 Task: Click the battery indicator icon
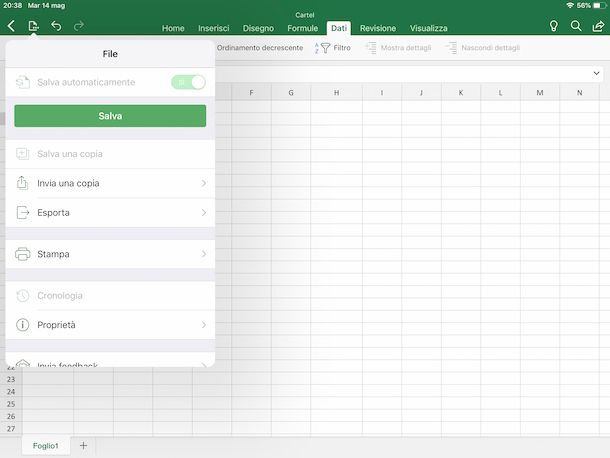[600, 5]
